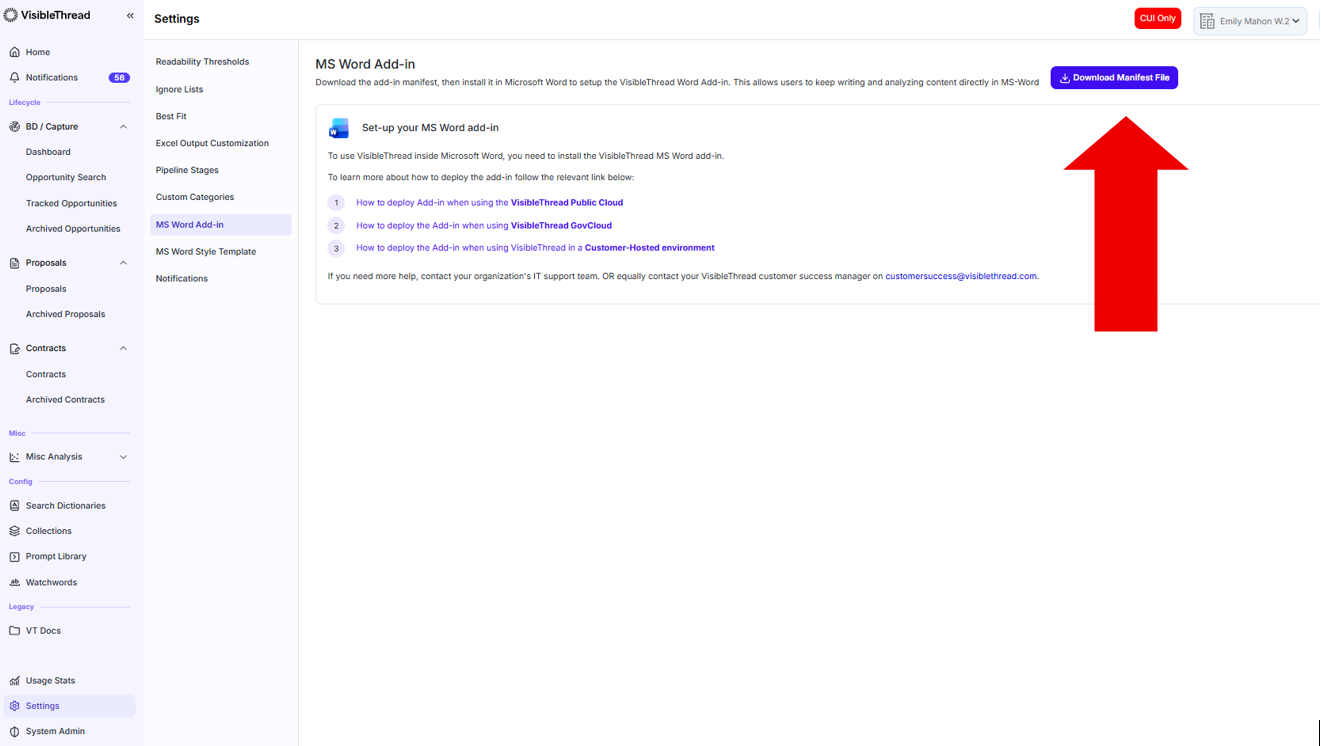Open Pipeline Stages settings
The width and height of the screenshot is (1321, 746).
pyautogui.click(x=187, y=170)
